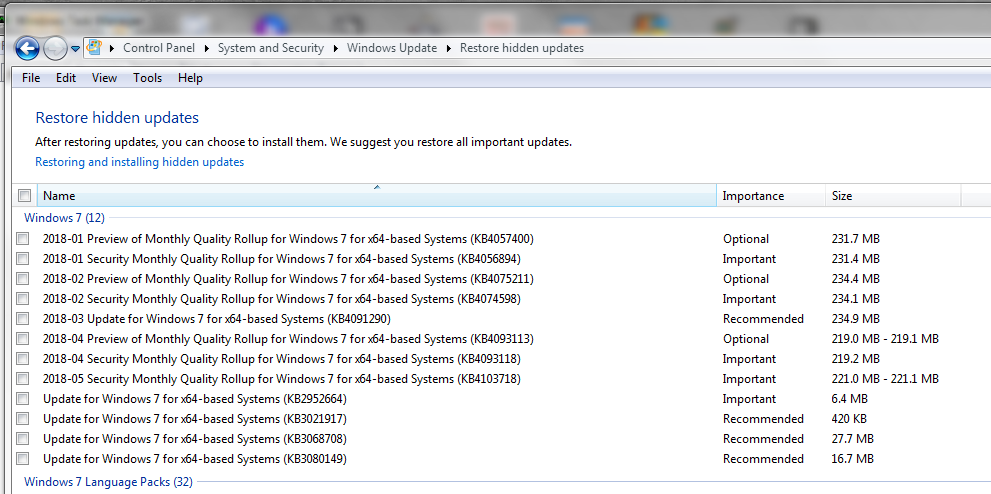991x494 pixels.
Task: Enable the checkbox for update KB3080149
Action: click(23, 459)
